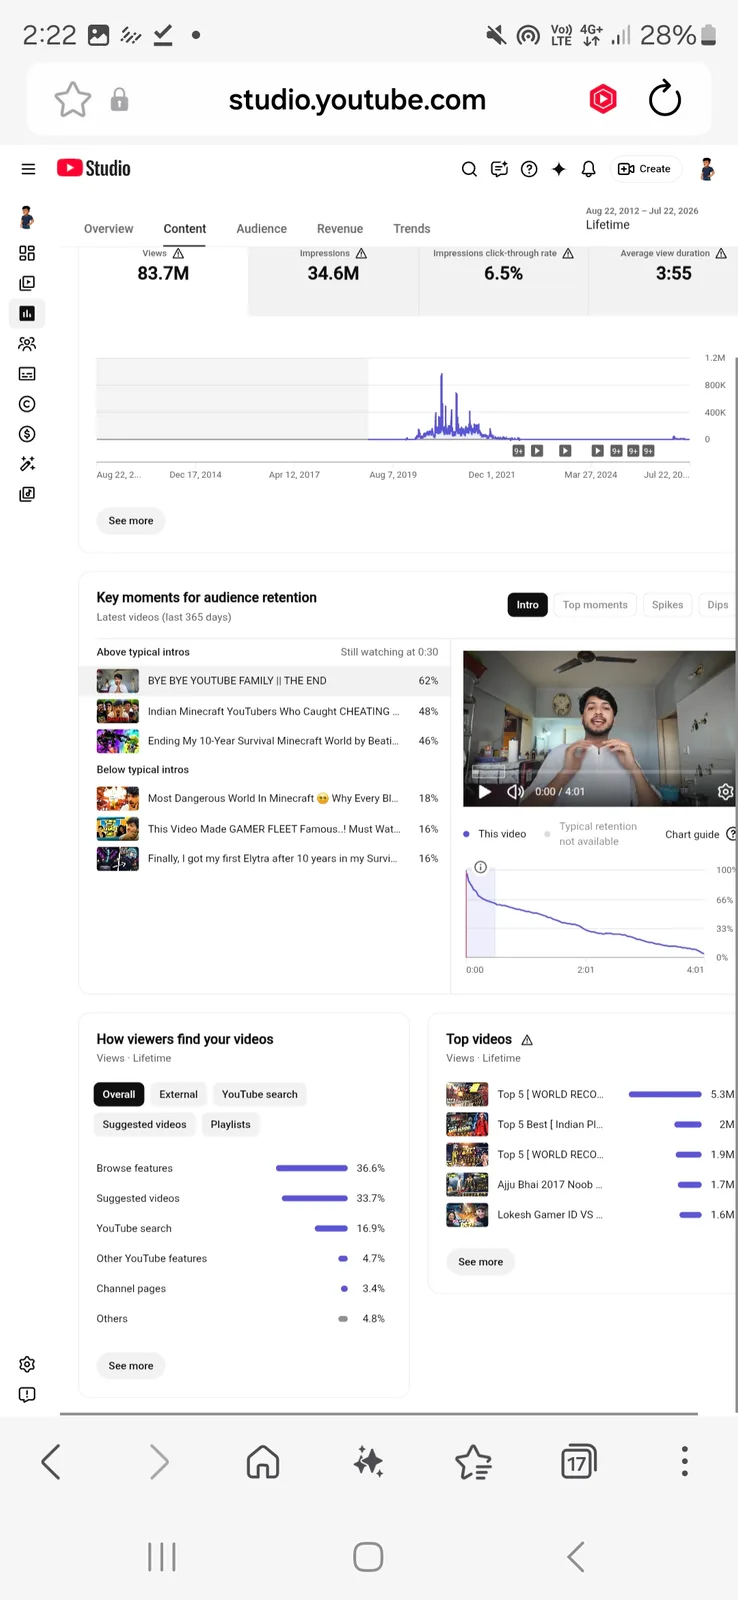The height and width of the screenshot is (1600, 738).
Task: Open Dashboard from the sidebar
Action: [27, 253]
